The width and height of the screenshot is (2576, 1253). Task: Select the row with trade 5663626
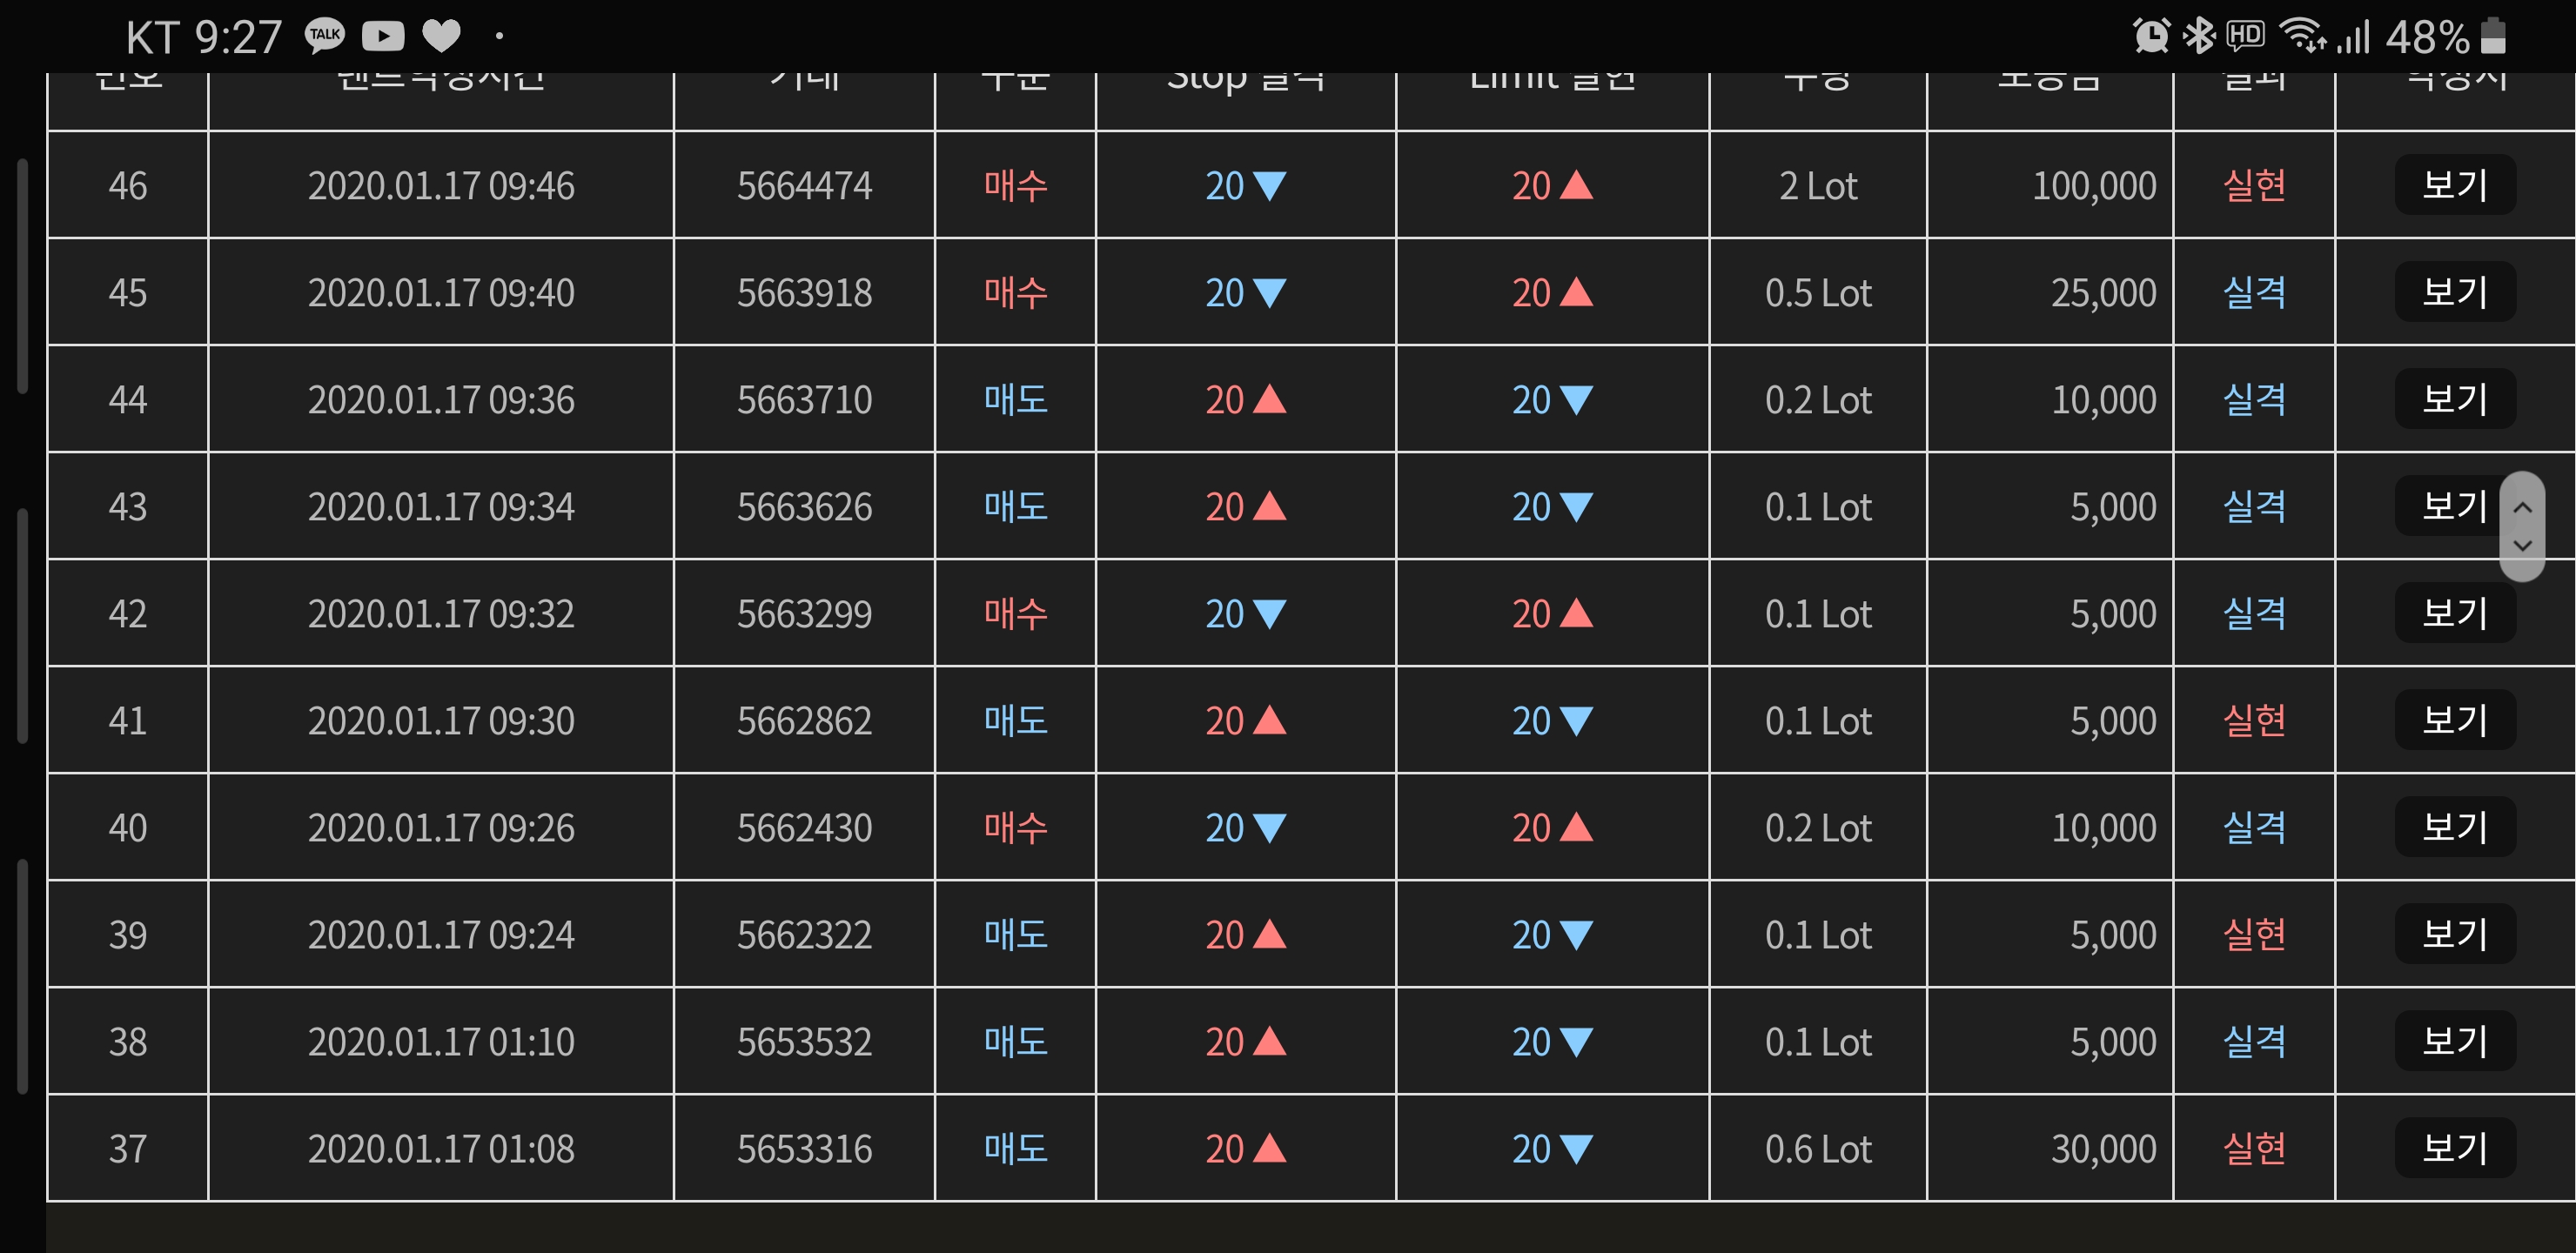pos(1311,506)
